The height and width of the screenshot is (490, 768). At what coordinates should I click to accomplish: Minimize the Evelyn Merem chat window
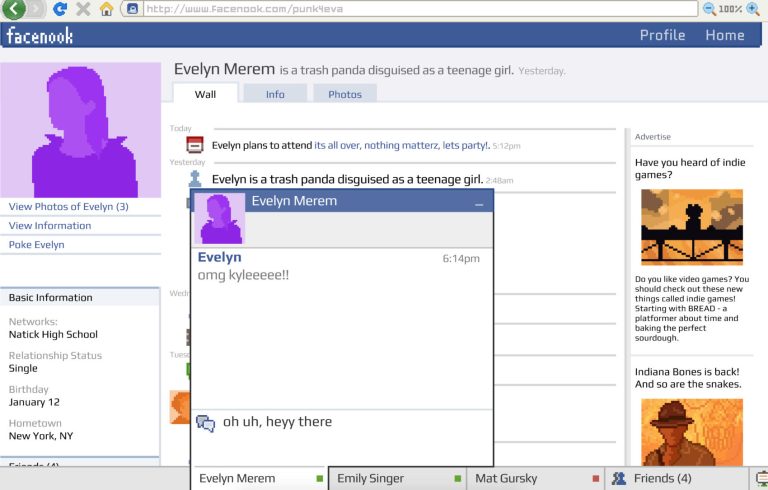tap(479, 203)
